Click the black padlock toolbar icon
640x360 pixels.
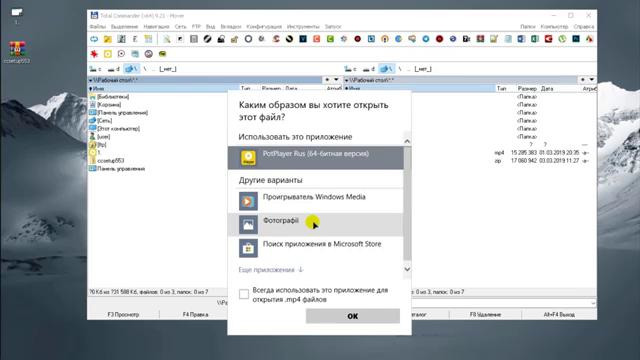[221, 39]
